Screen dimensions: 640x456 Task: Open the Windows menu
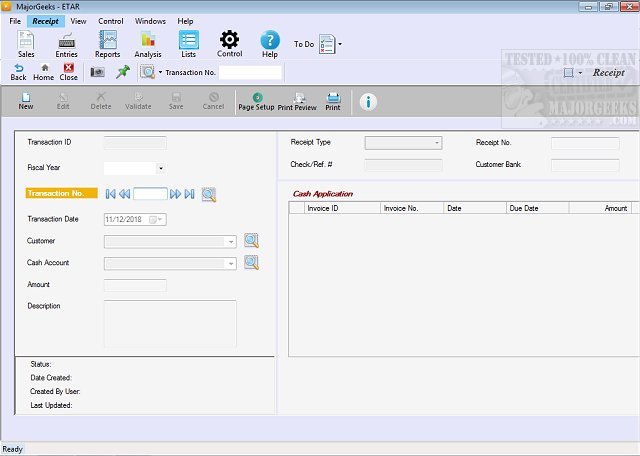coord(150,20)
